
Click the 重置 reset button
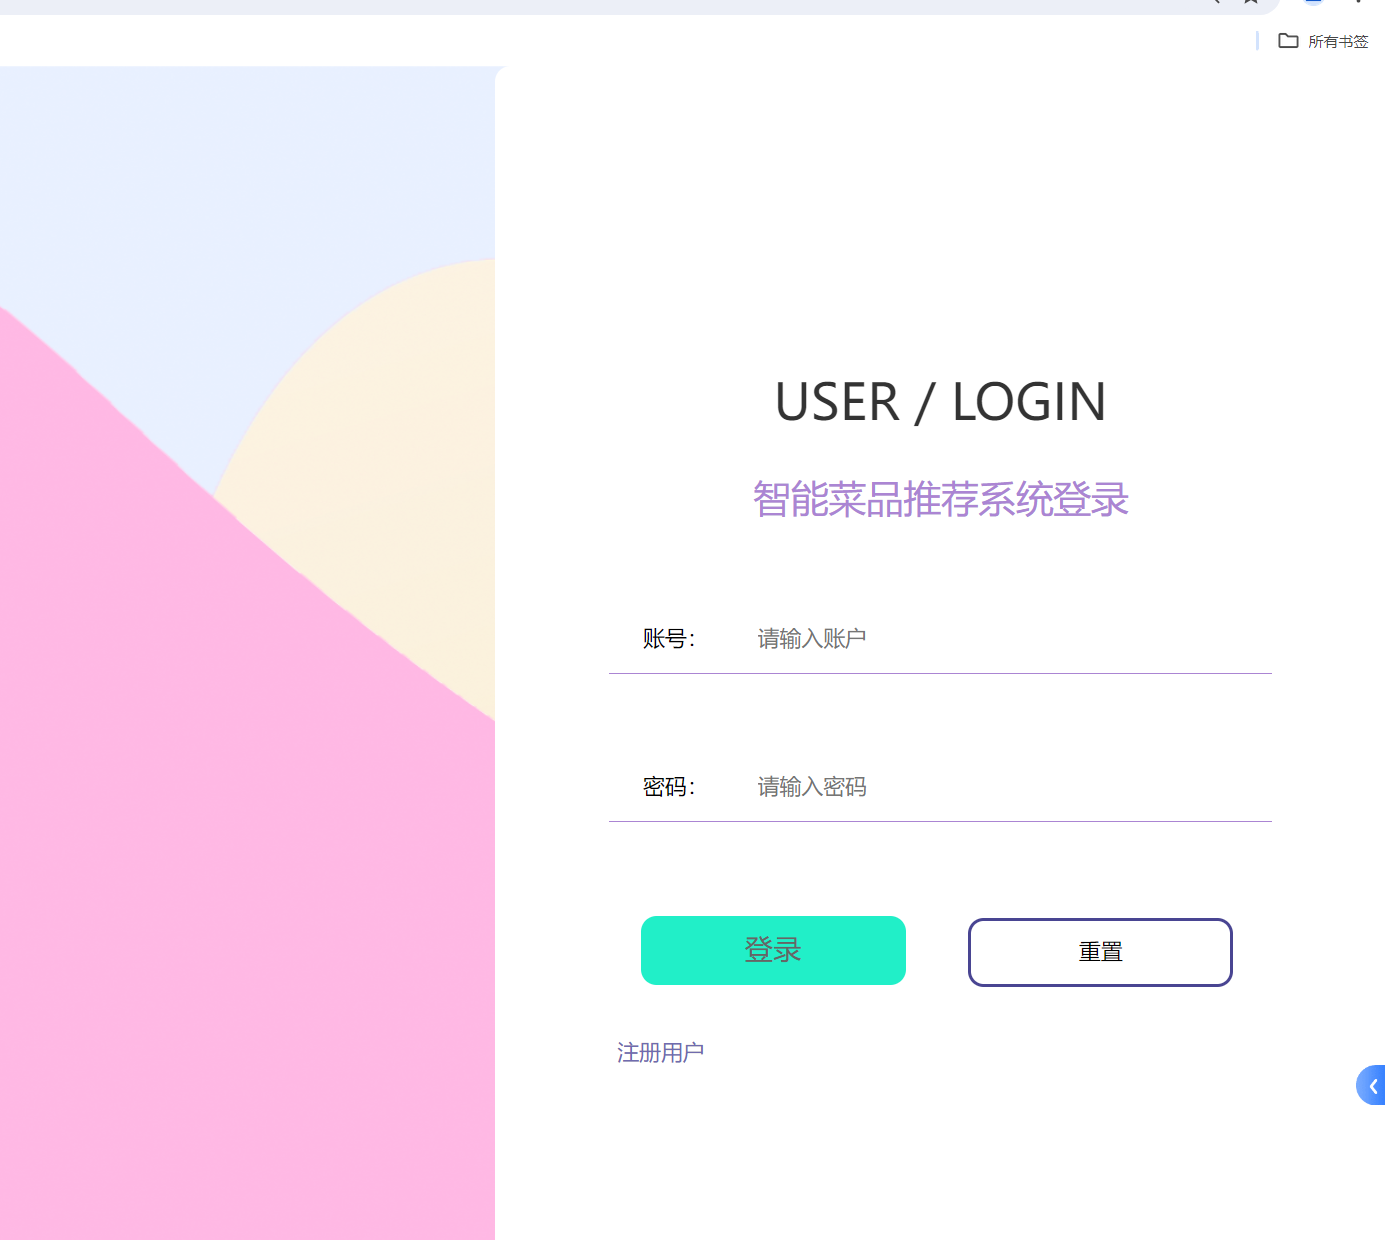coord(1100,952)
